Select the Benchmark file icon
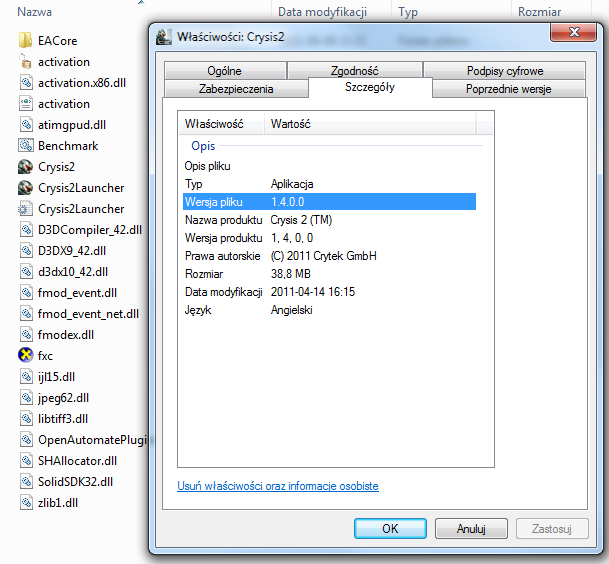609x564 pixels. (25, 145)
